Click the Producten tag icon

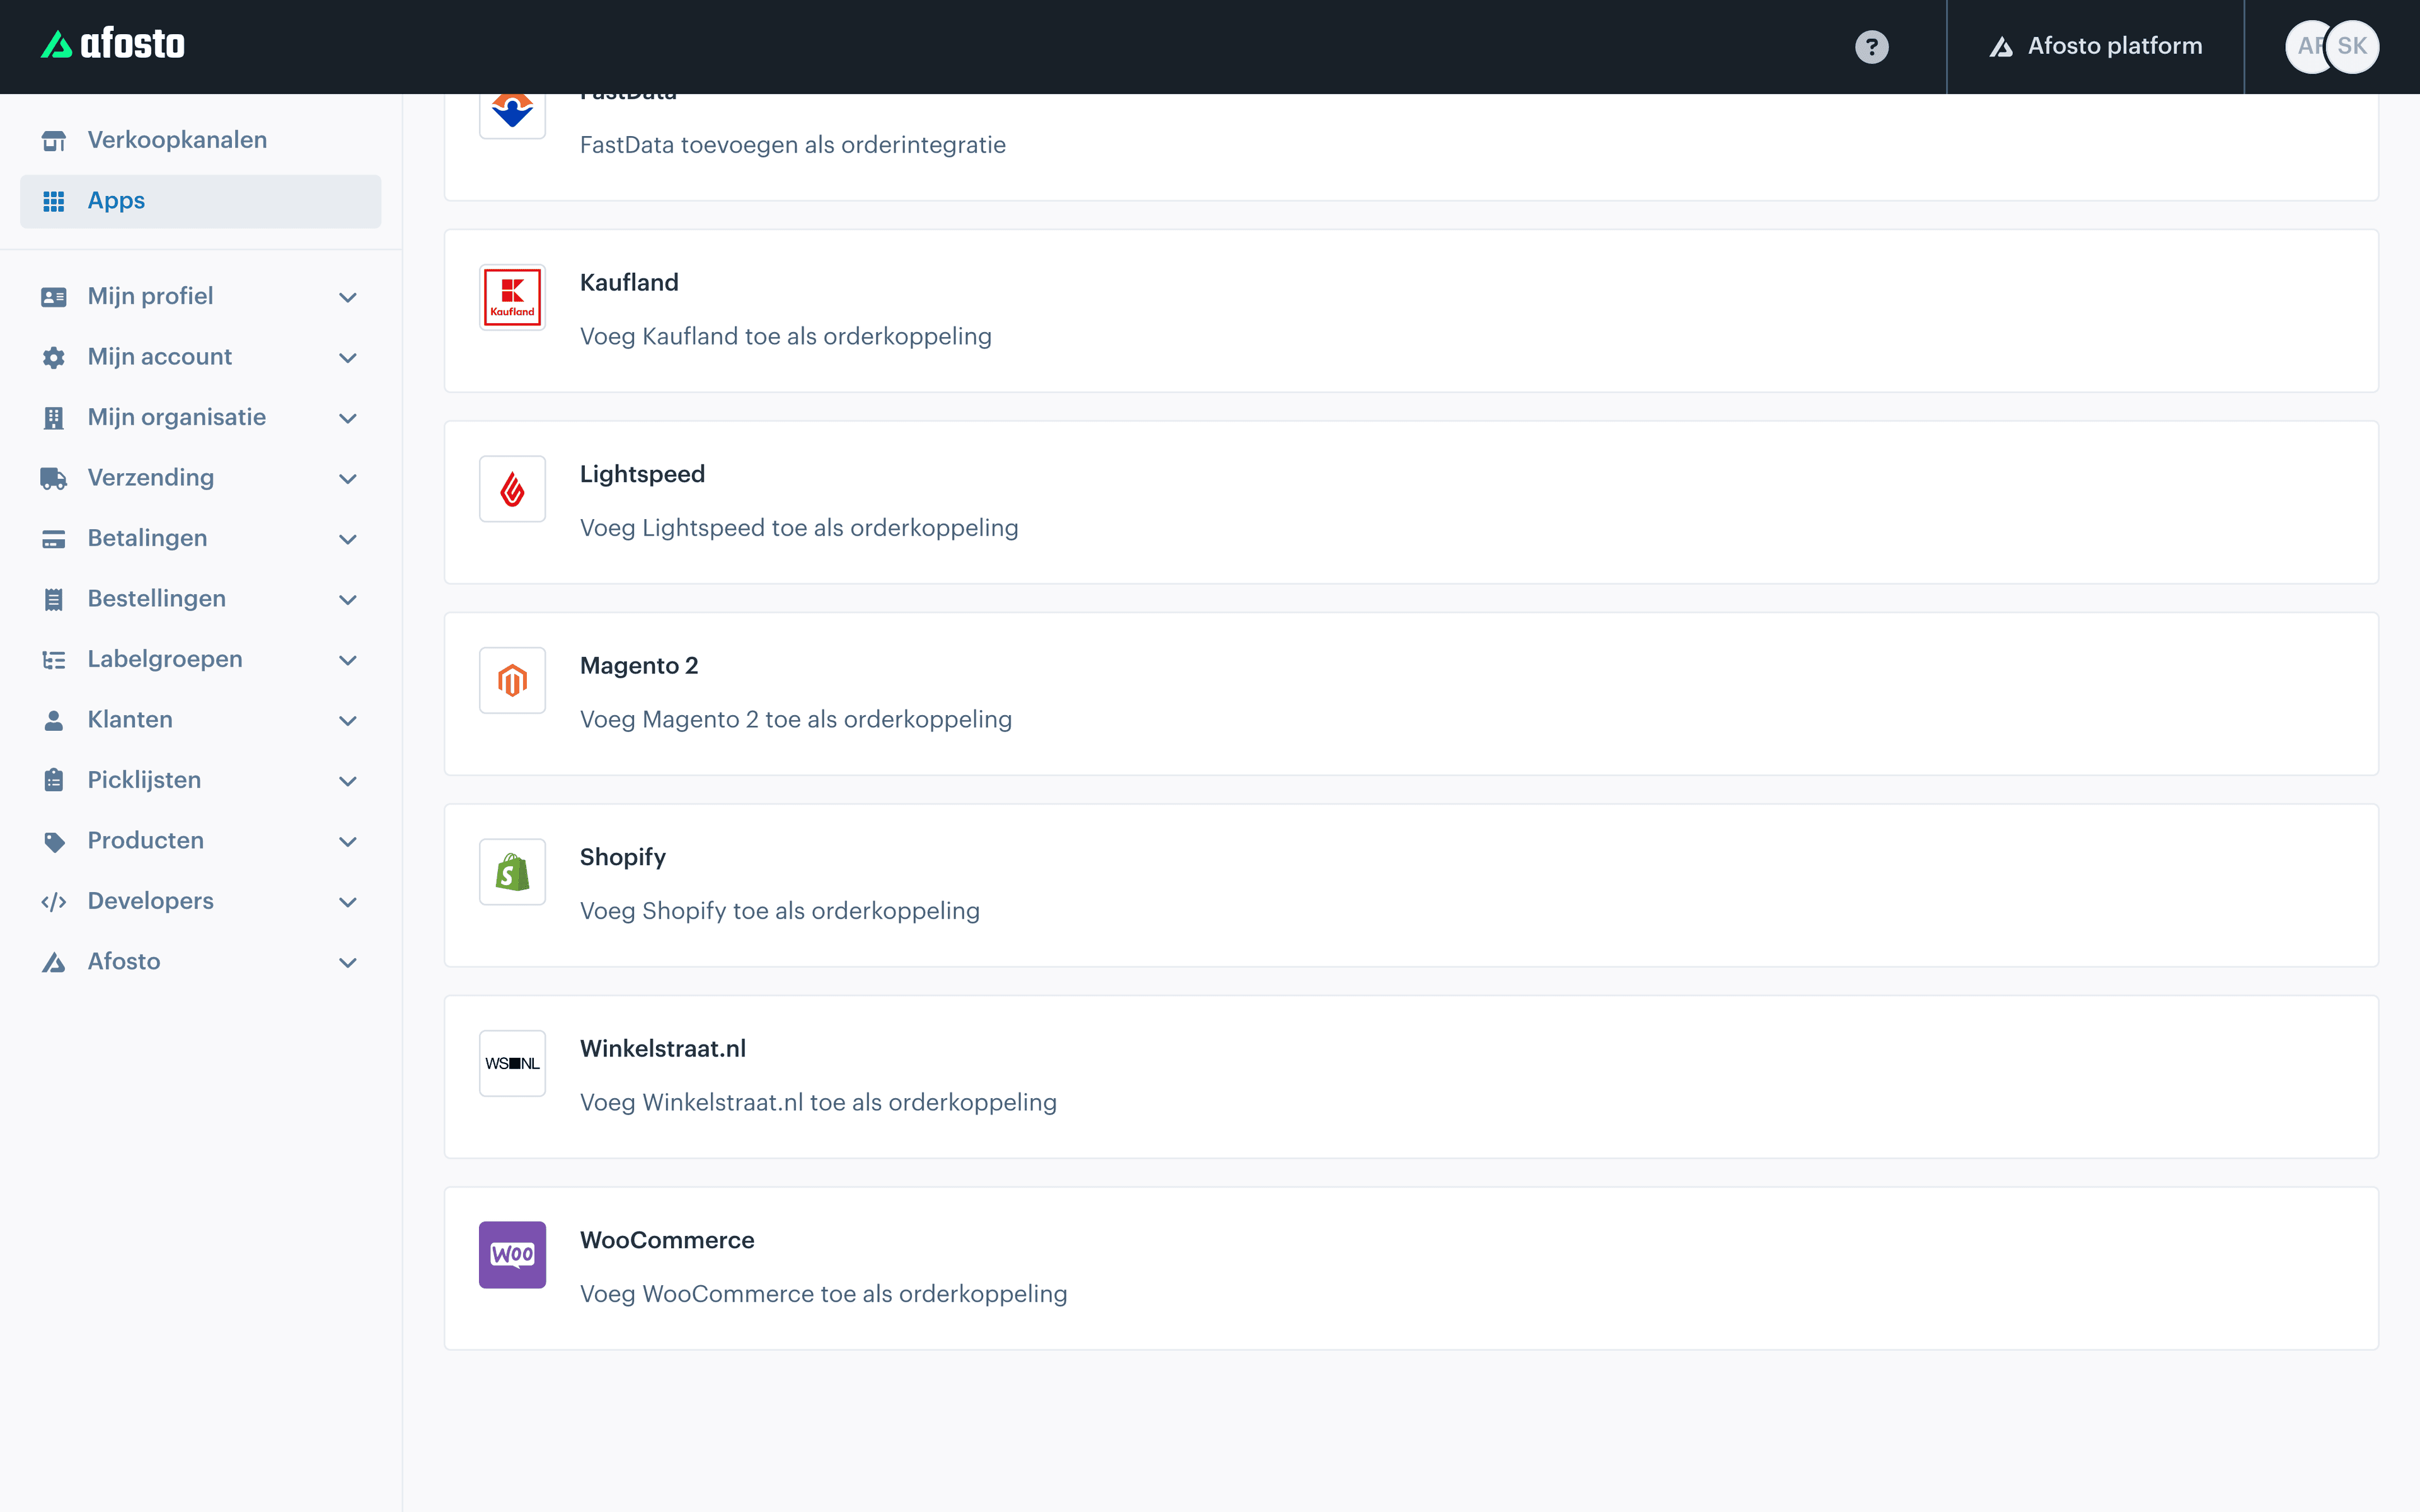(x=54, y=842)
